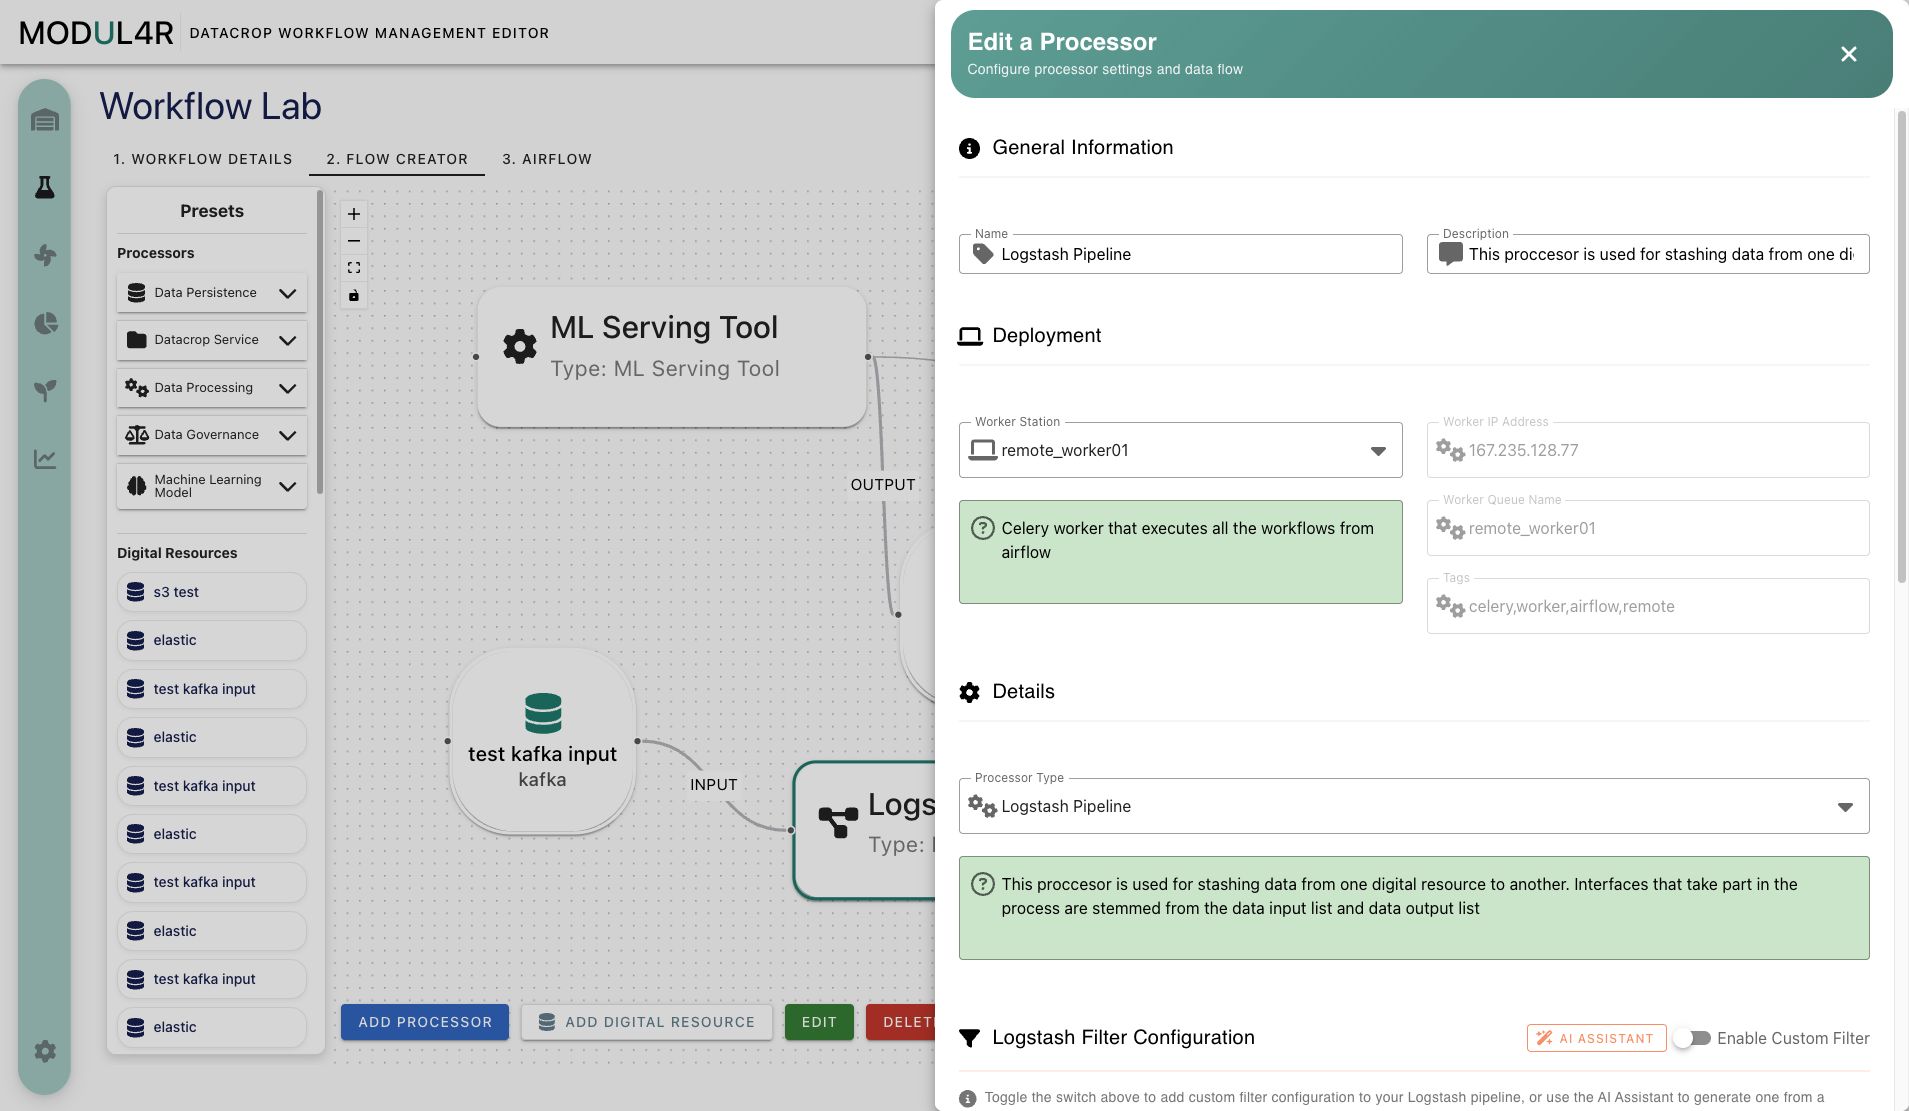Click the test kafka input database icon on canvas
The height and width of the screenshot is (1111, 1909).
tap(543, 713)
